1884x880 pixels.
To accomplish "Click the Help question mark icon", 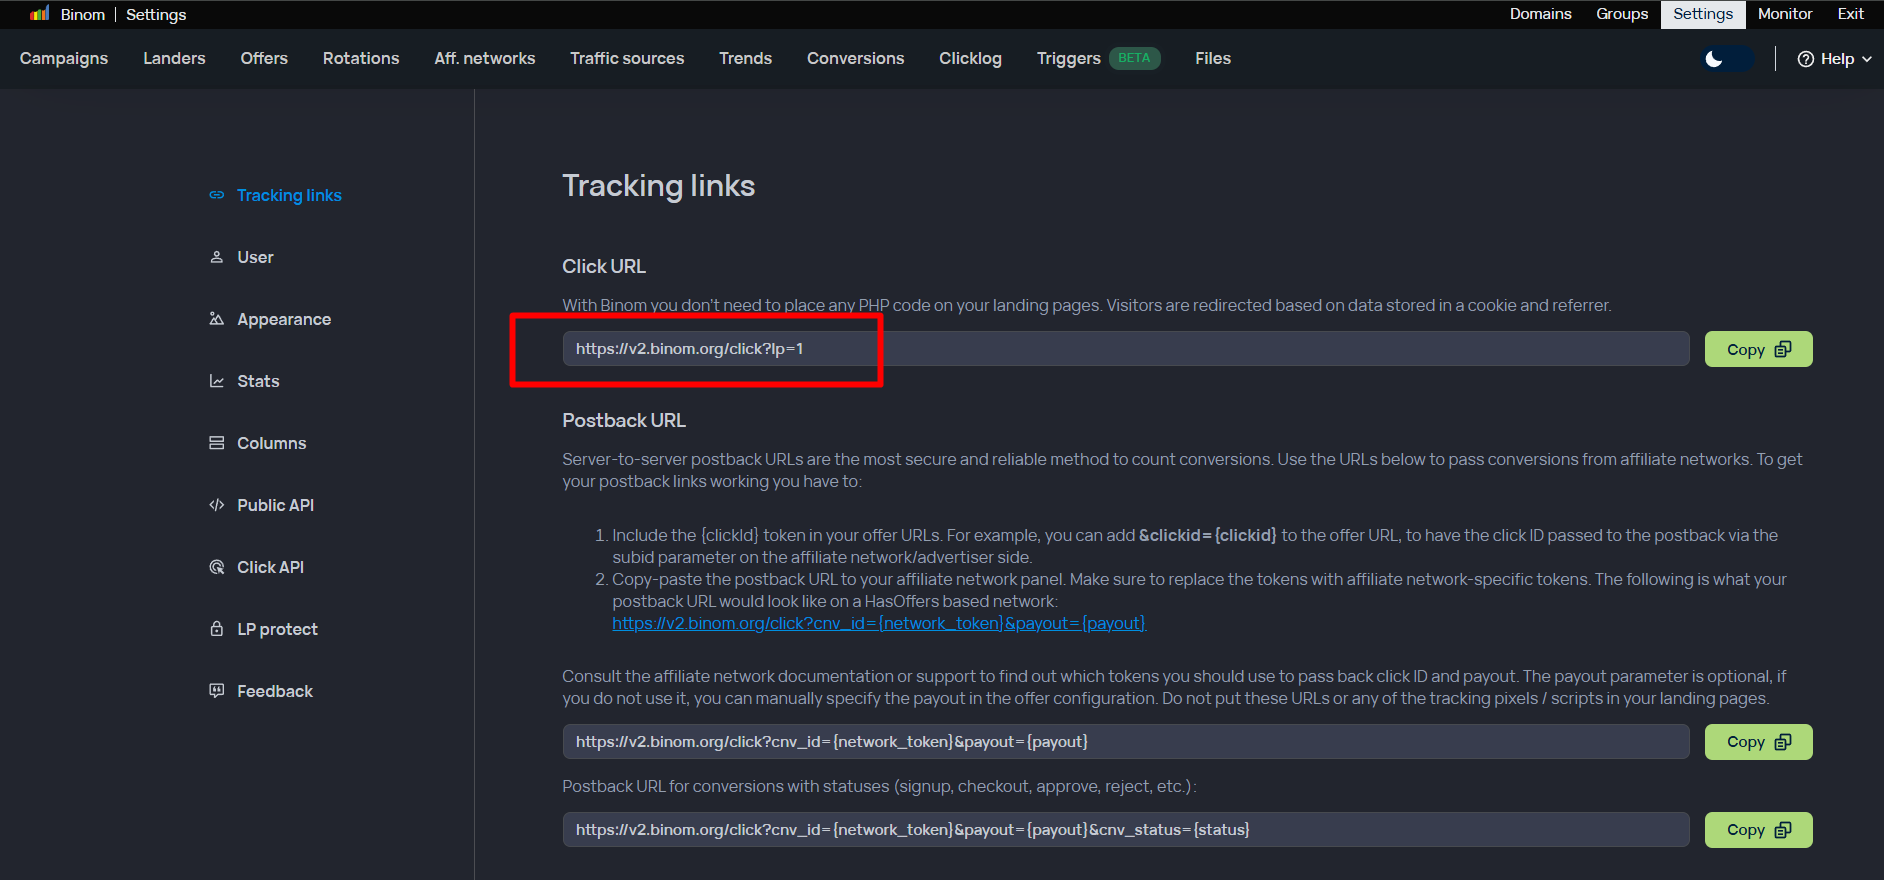I will point(1806,59).
